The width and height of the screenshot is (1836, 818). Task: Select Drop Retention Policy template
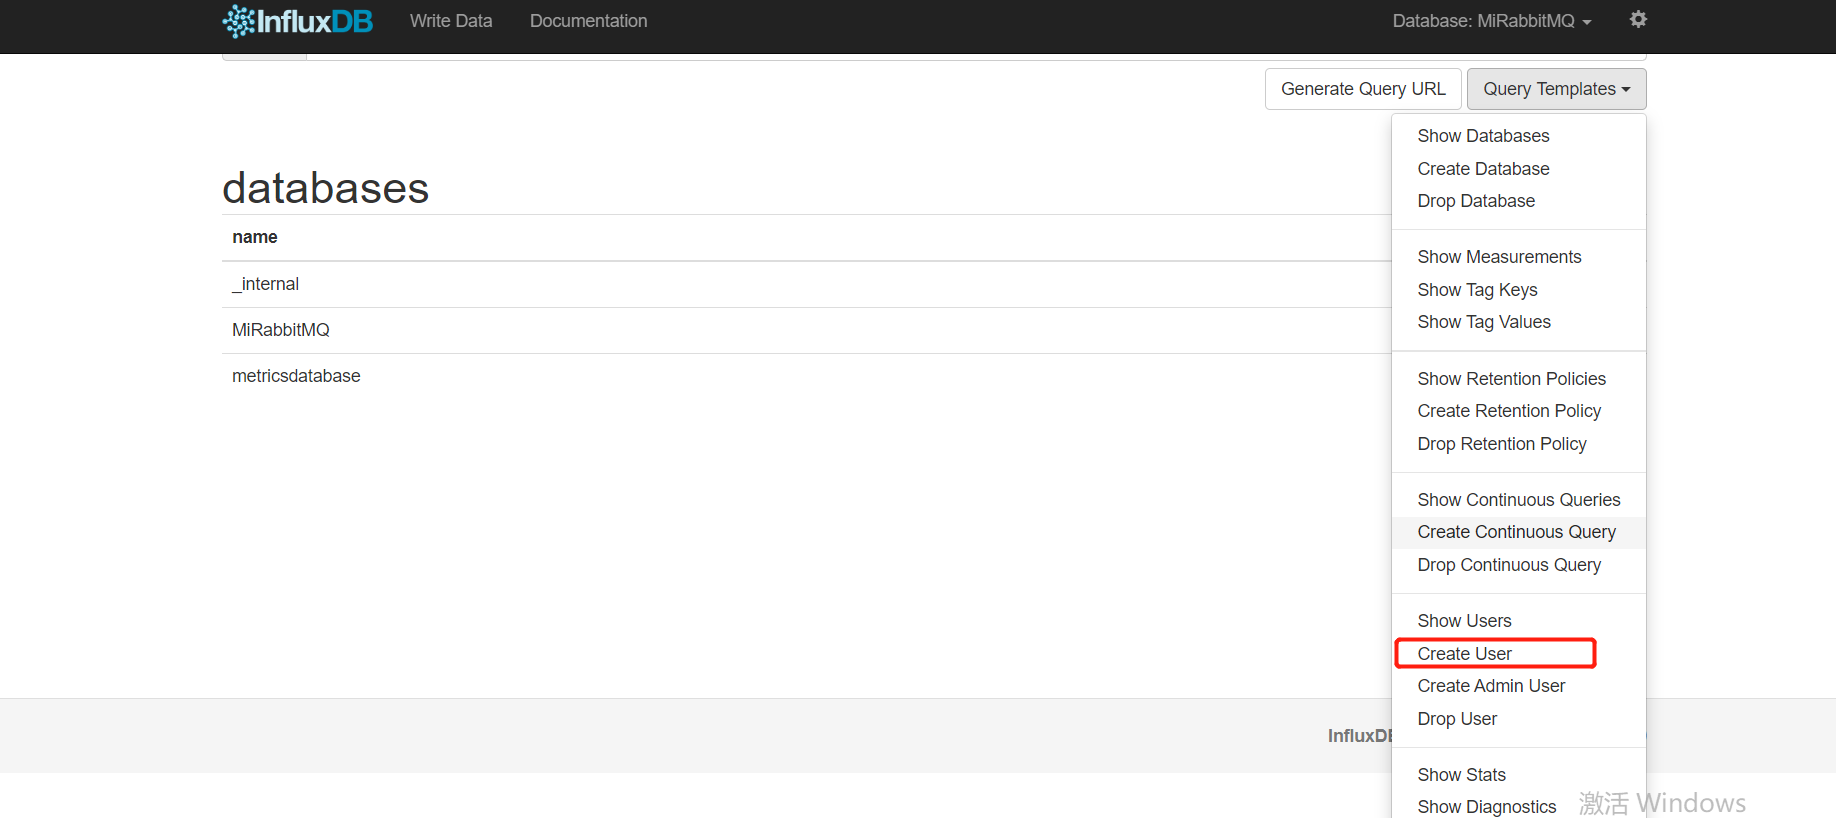click(1519, 444)
